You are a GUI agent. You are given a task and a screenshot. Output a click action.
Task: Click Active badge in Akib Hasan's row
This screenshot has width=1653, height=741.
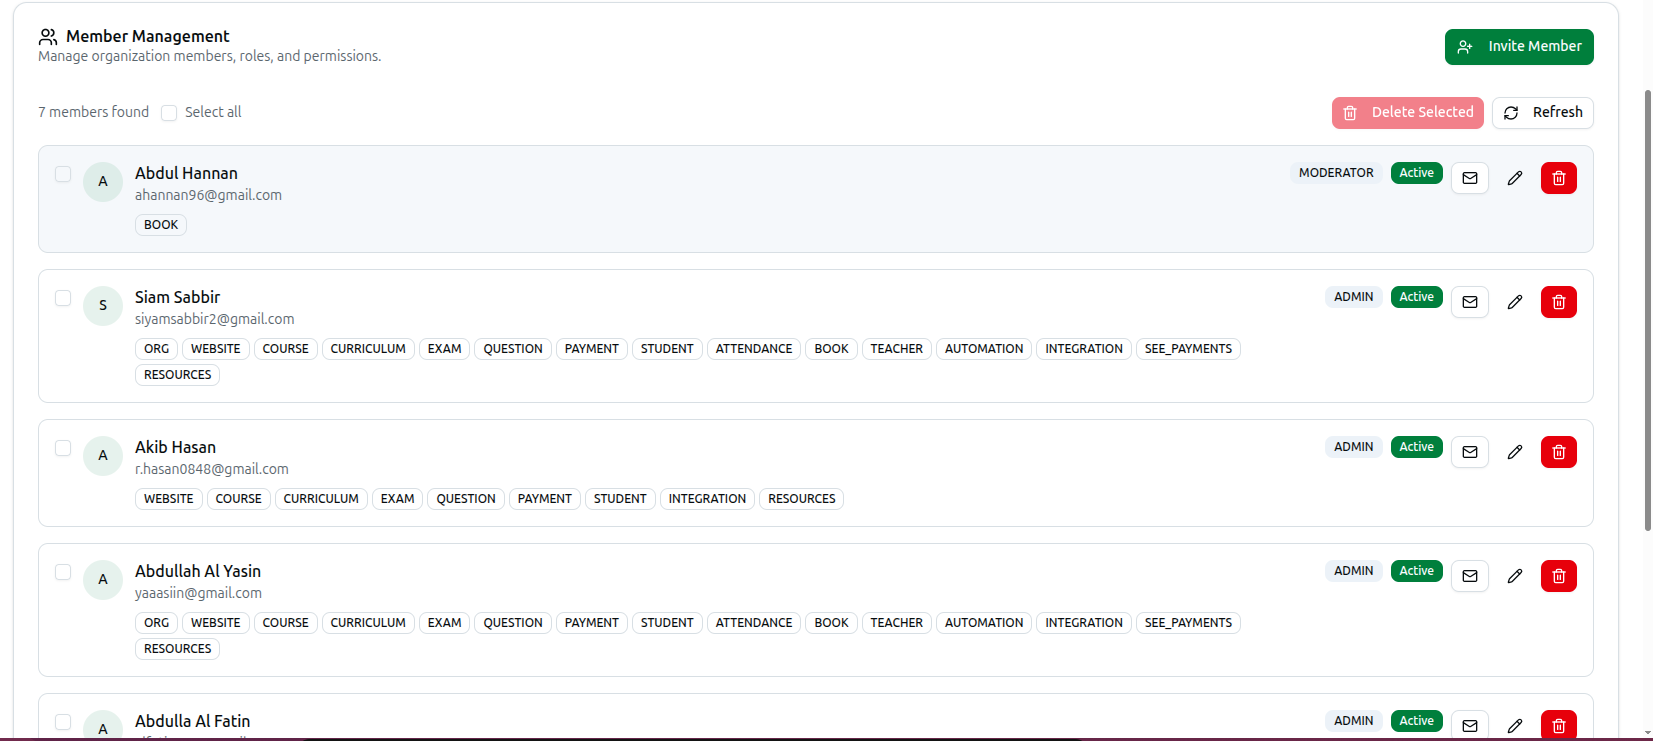(1417, 447)
